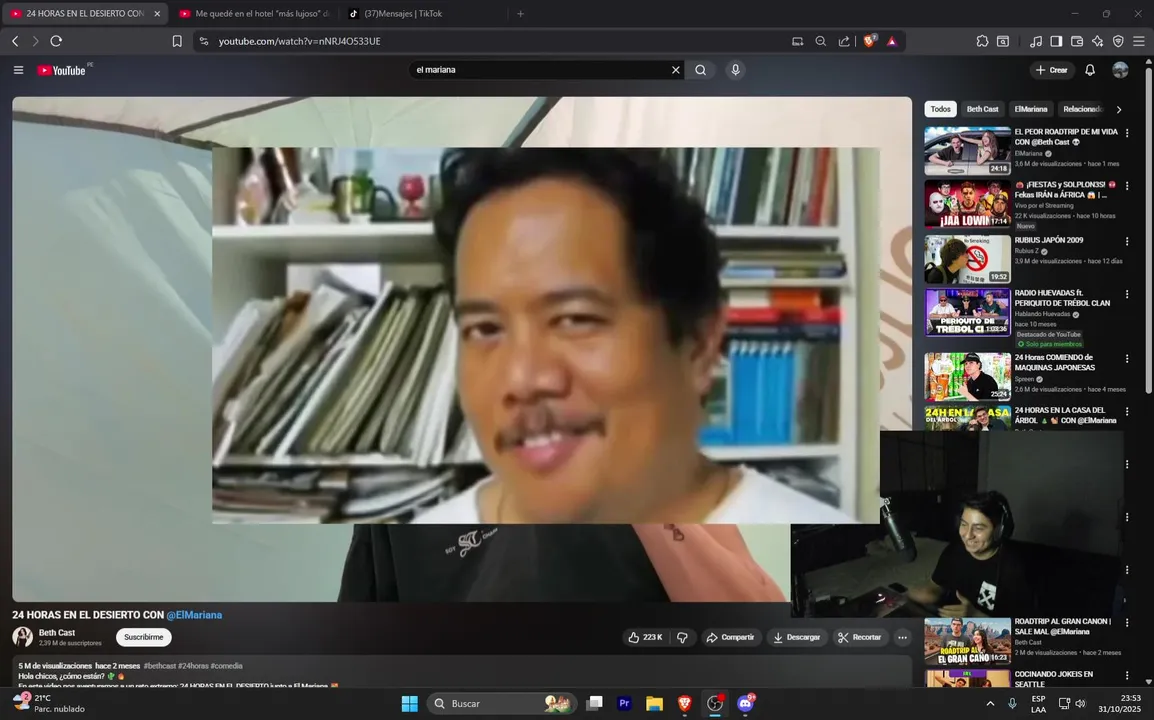This screenshot has width=1154, height=720.
Task: Click the taskbar Buscar search box
Action: [x=503, y=704]
